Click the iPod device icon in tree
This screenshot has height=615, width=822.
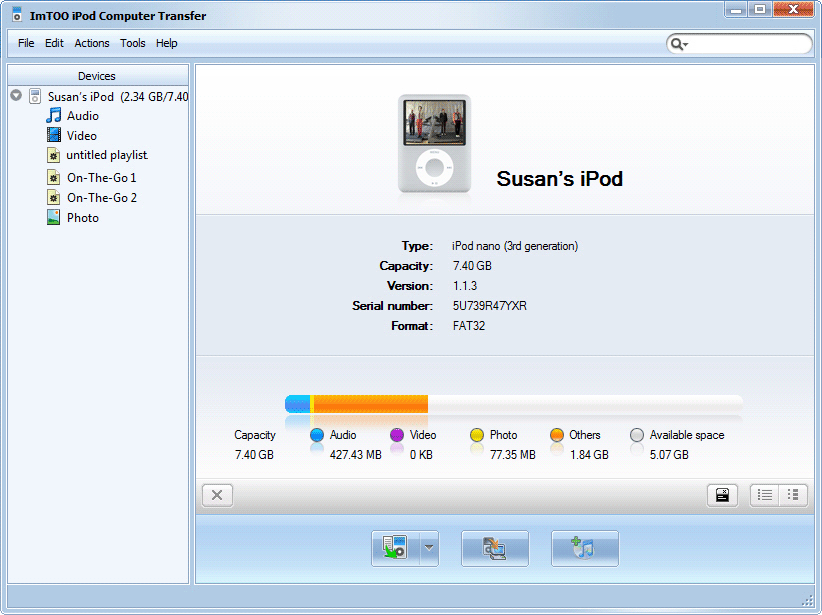[x=35, y=96]
